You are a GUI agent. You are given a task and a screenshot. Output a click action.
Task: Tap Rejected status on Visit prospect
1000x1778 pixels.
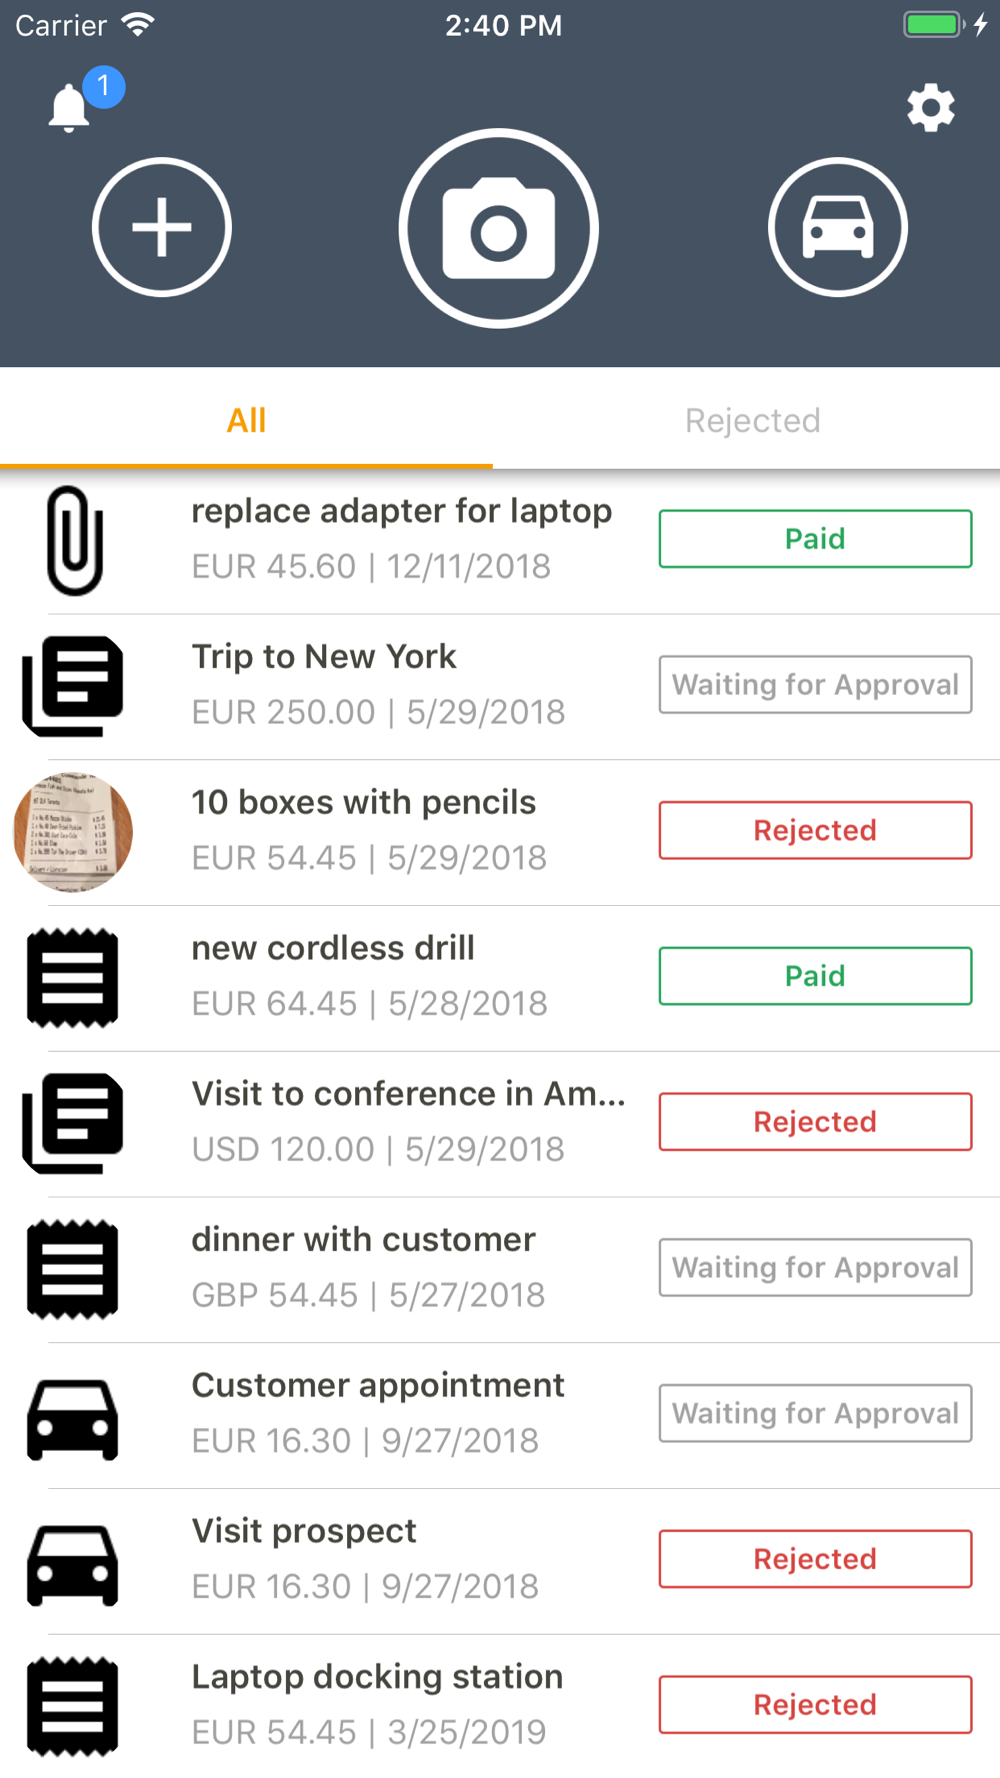(815, 1559)
